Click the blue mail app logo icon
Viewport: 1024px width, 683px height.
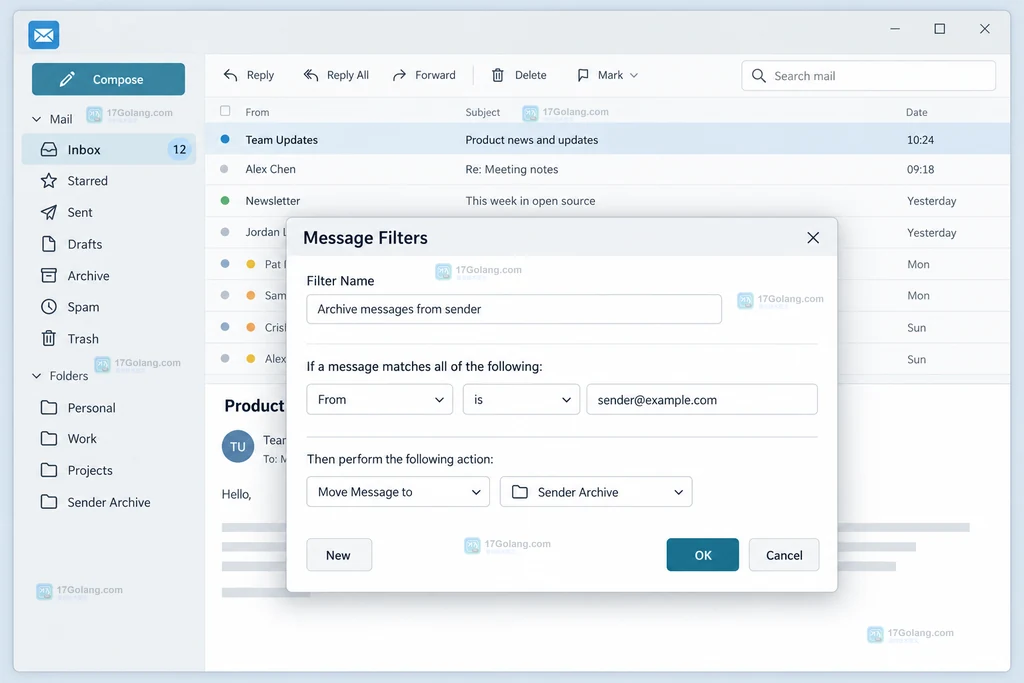click(44, 35)
